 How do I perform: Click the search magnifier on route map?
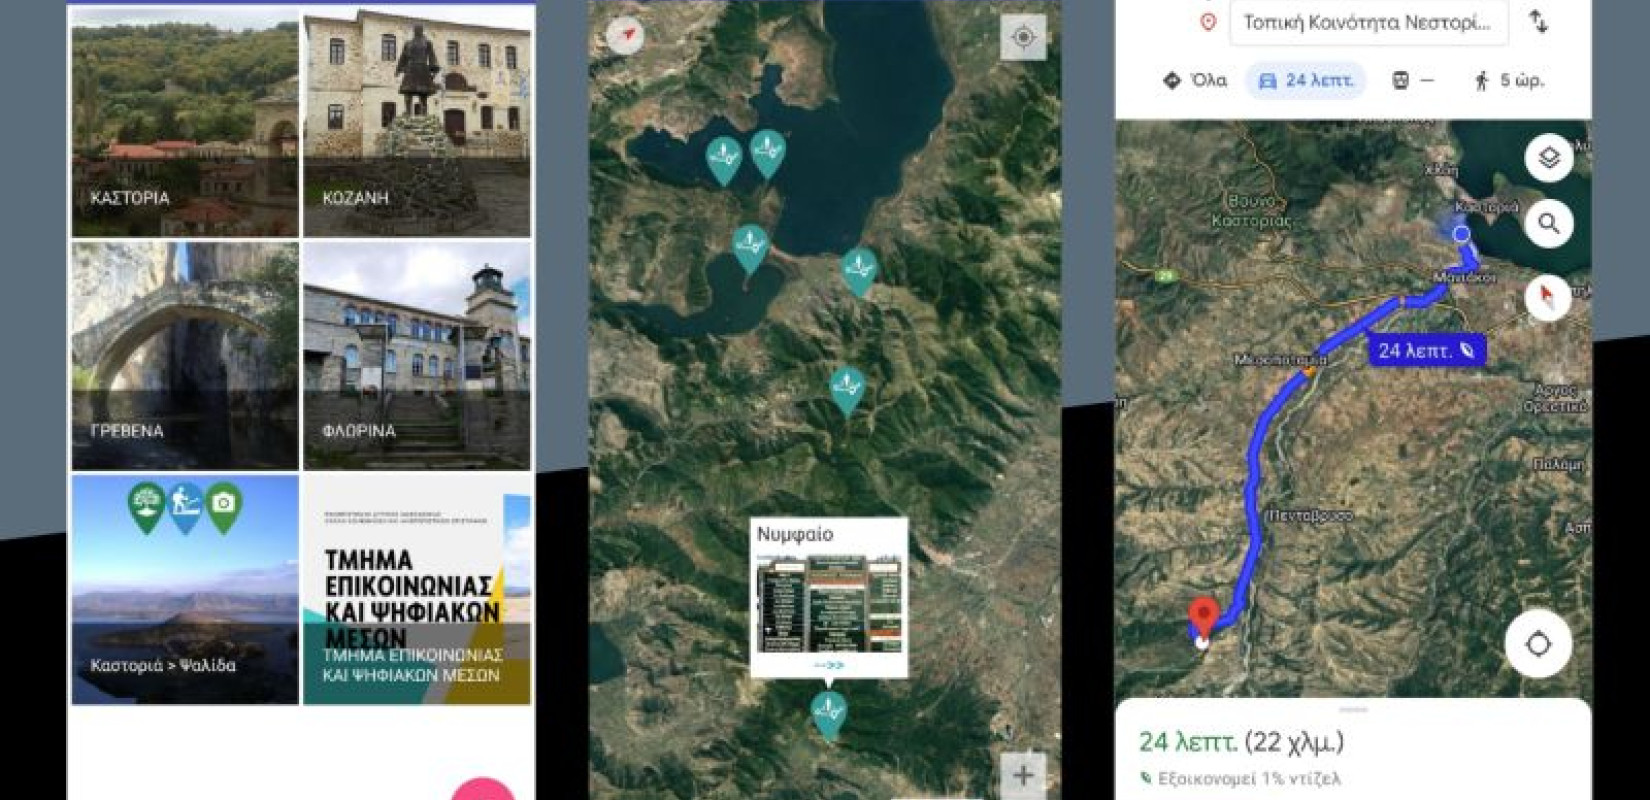tap(1548, 224)
